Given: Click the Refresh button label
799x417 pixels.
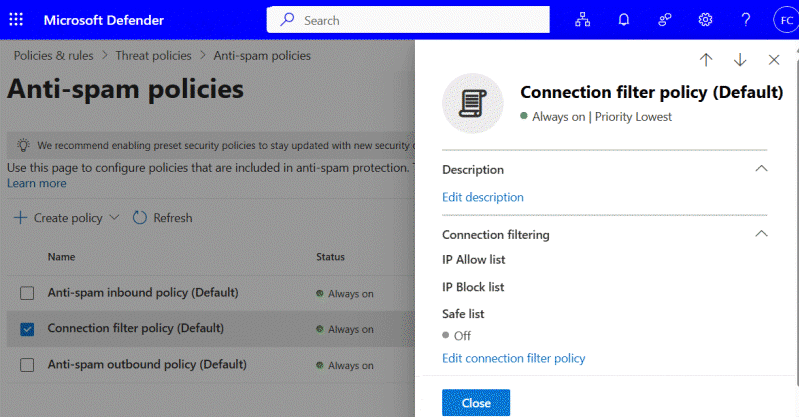Looking at the screenshot, I should 173,218.
